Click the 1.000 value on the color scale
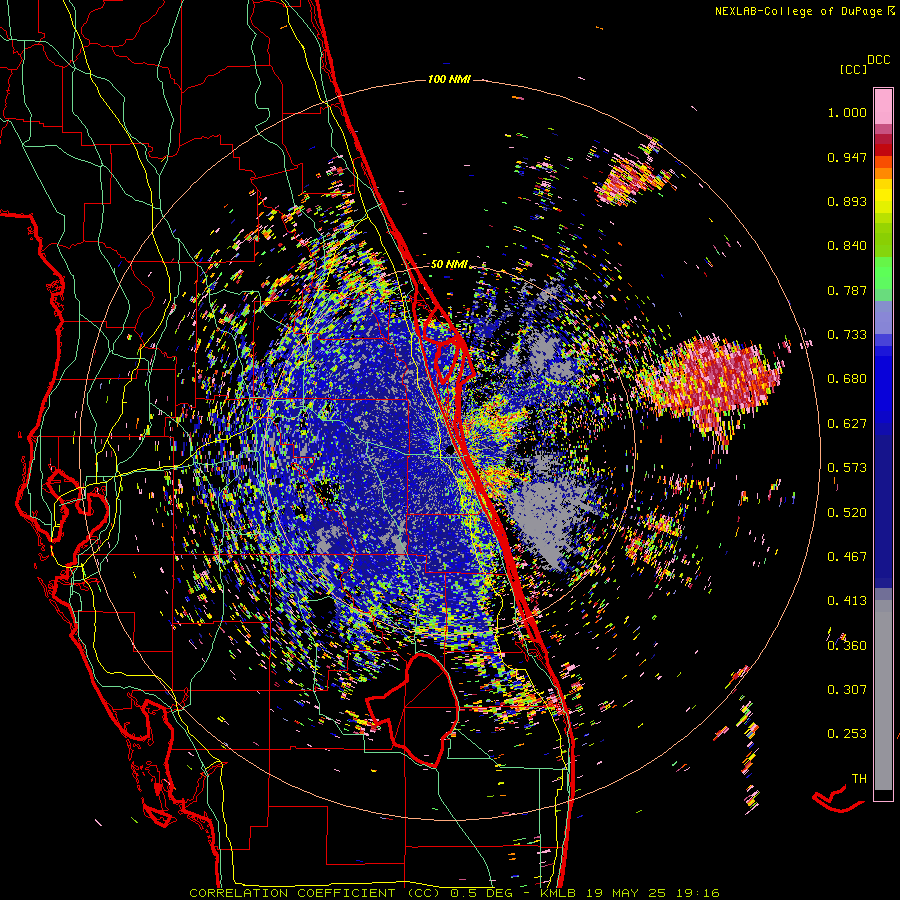The height and width of the screenshot is (900, 900). 847,112
